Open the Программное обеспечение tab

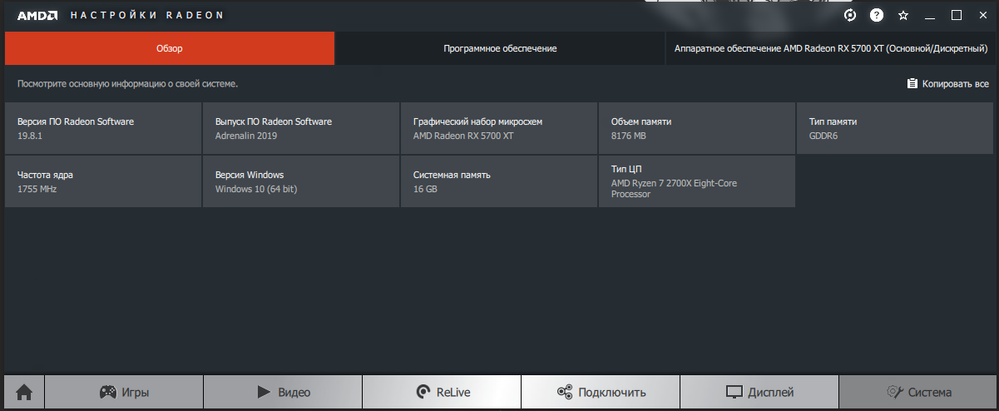(x=500, y=48)
